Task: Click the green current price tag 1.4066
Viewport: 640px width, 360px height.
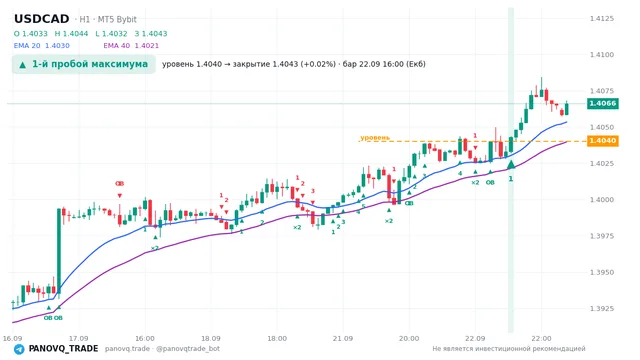Action: point(603,103)
